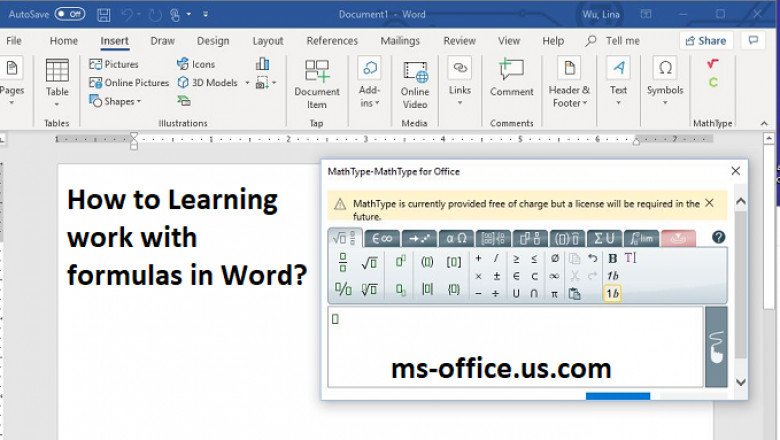
Task: Insert curly braces in MathType
Action: [454, 289]
